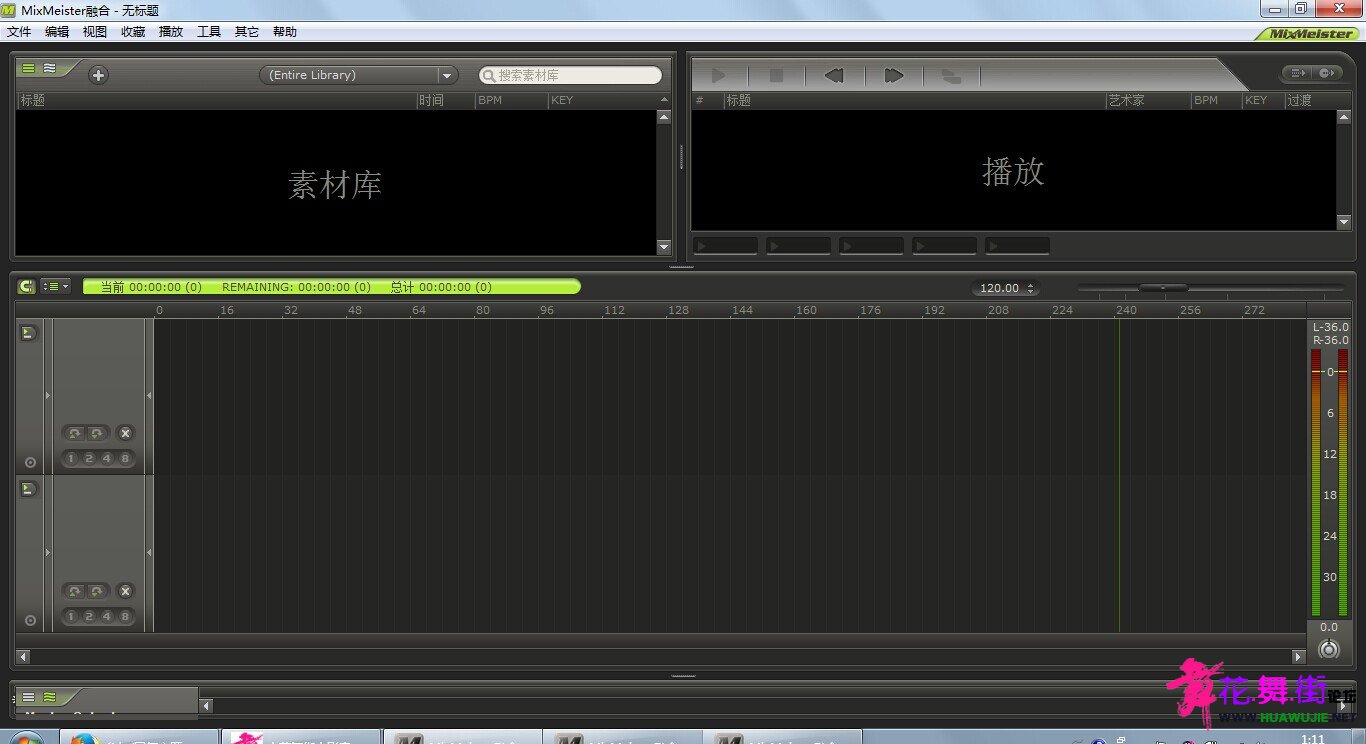
Task: Collapse second track header right arrow
Action: click(149, 552)
